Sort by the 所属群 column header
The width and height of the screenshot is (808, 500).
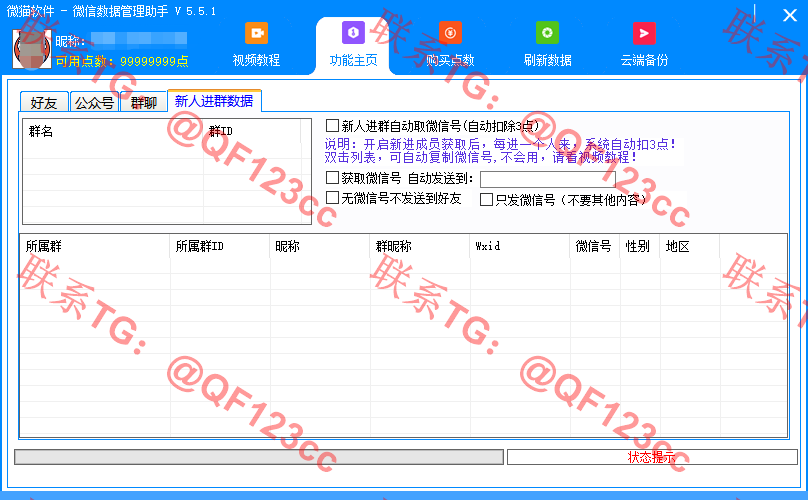pyautogui.click(x=95, y=246)
